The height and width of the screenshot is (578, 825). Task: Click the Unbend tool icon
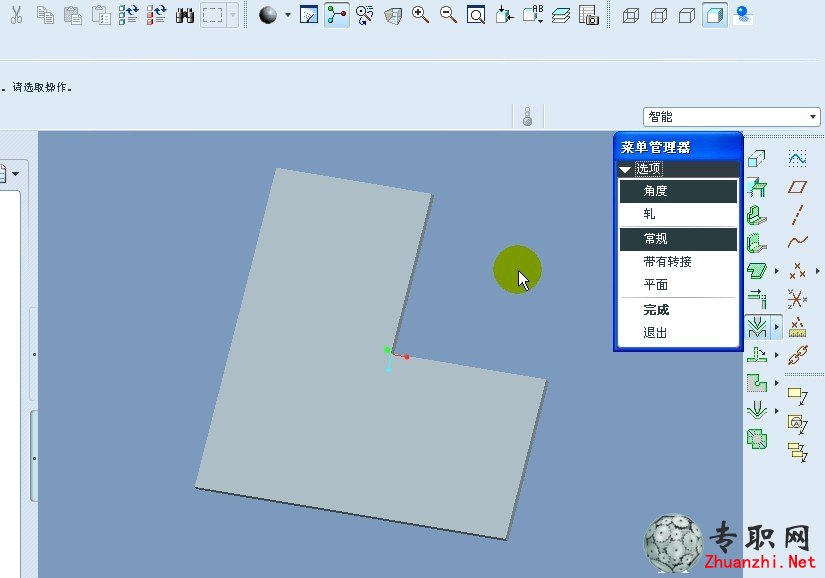click(757, 355)
